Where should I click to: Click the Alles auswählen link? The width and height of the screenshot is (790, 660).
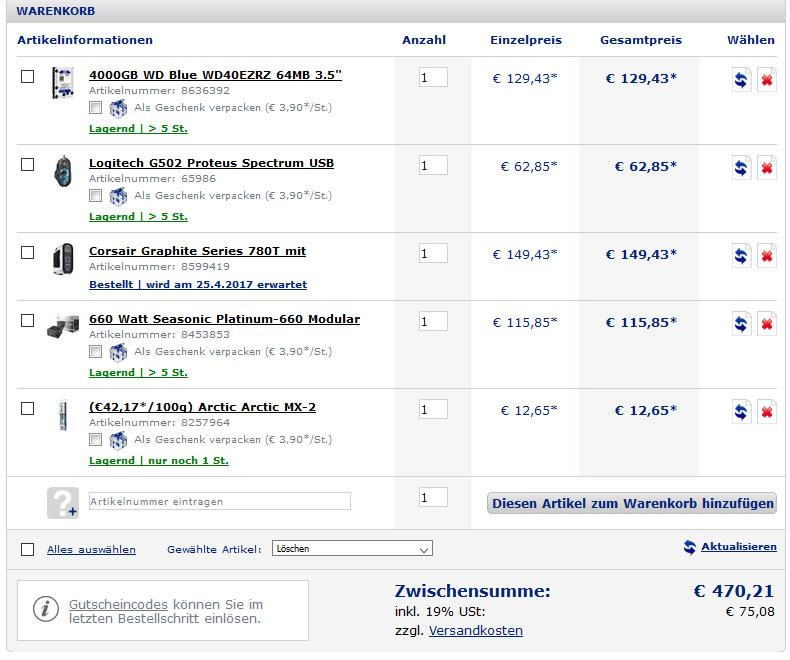click(x=91, y=550)
